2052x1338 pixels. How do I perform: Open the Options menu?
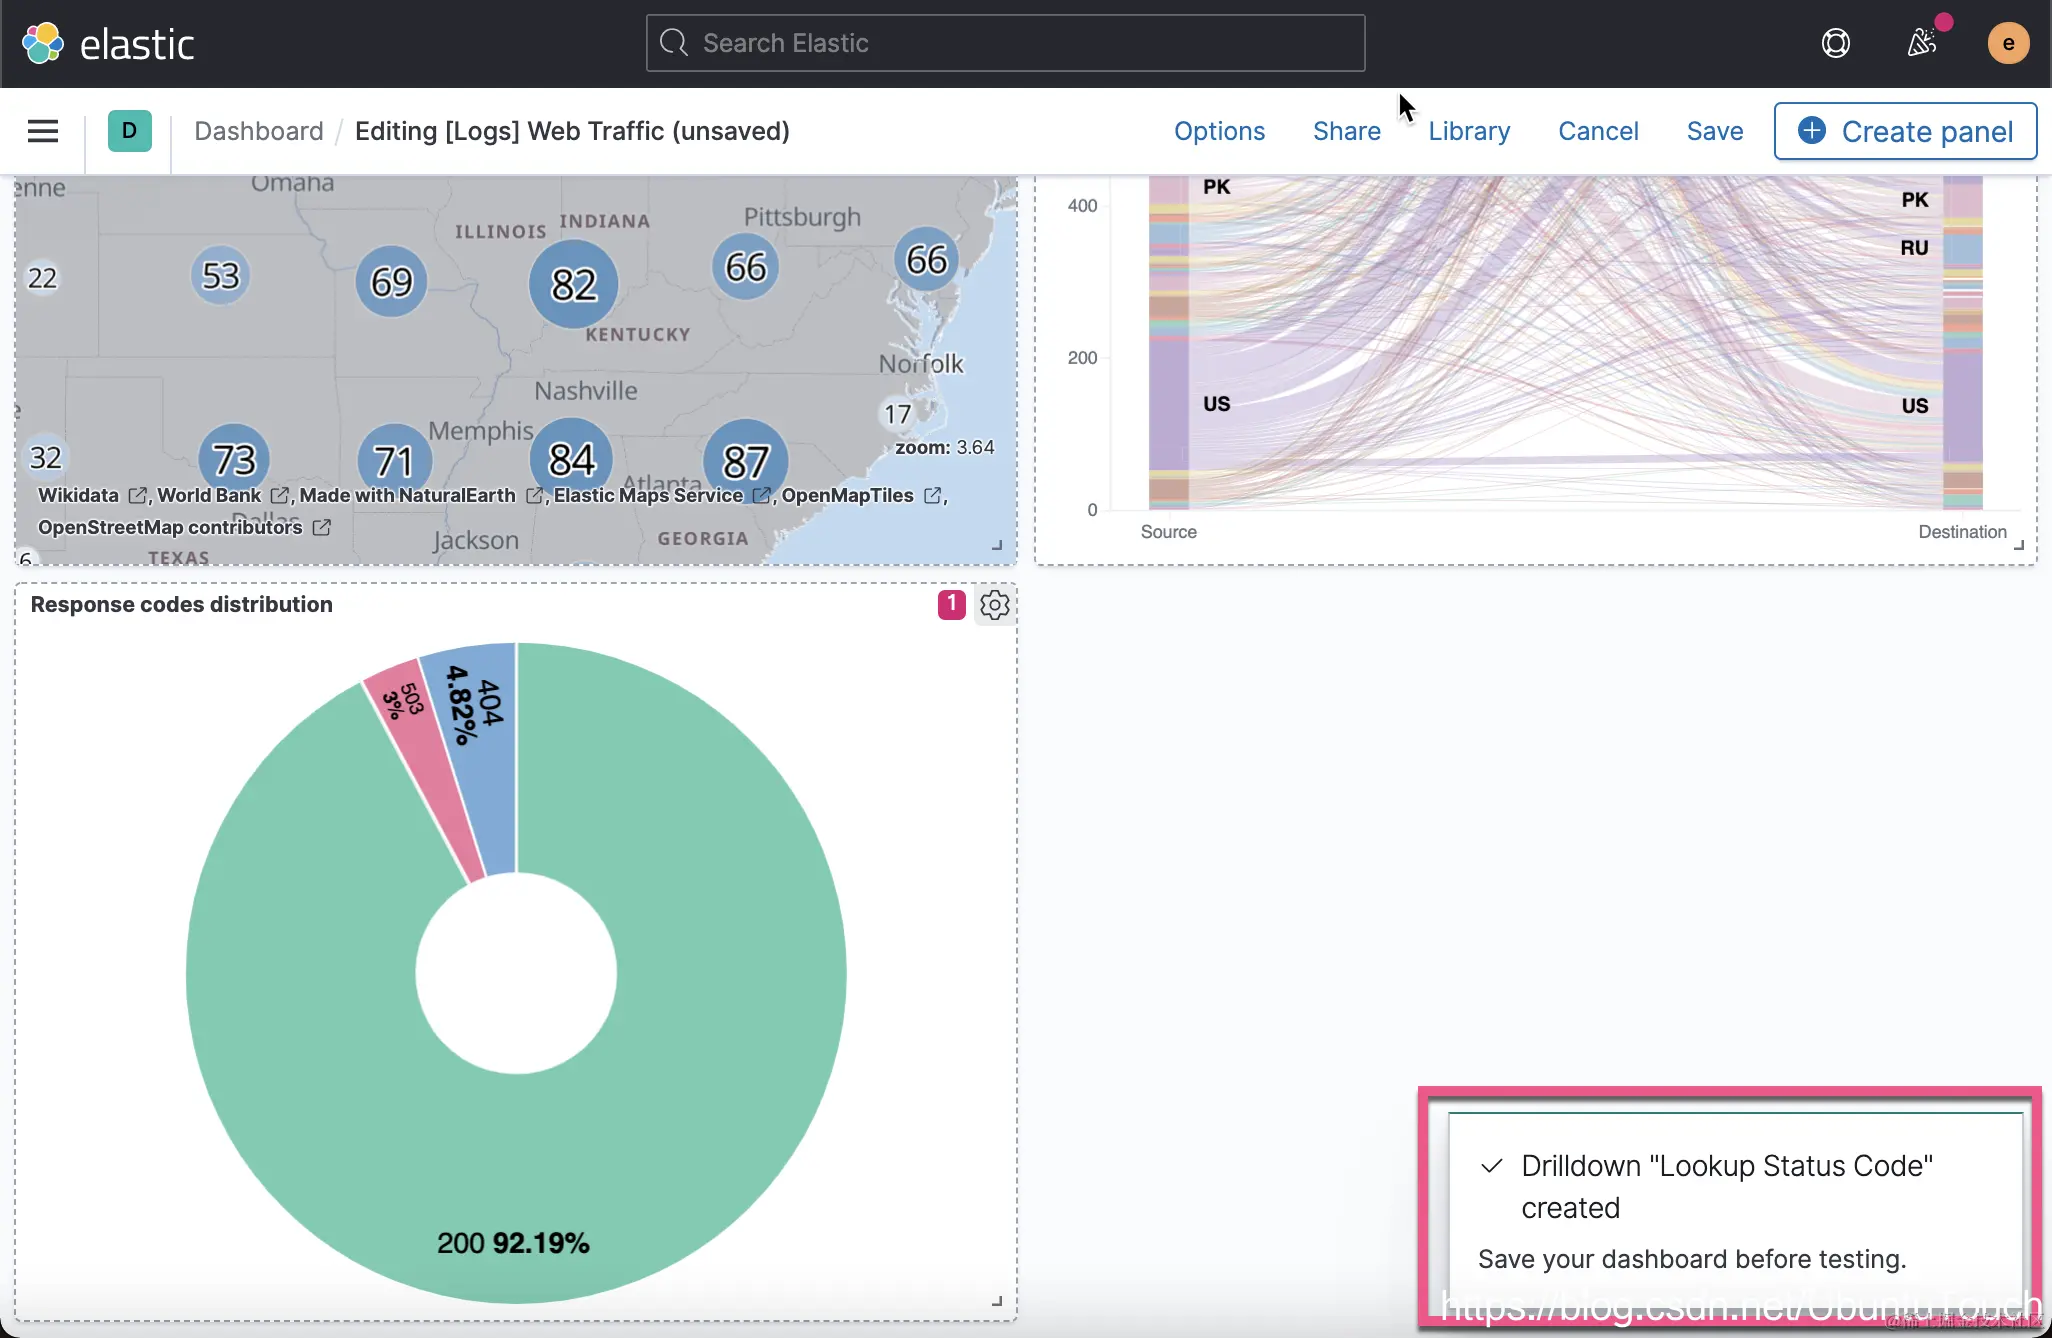point(1219,131)
